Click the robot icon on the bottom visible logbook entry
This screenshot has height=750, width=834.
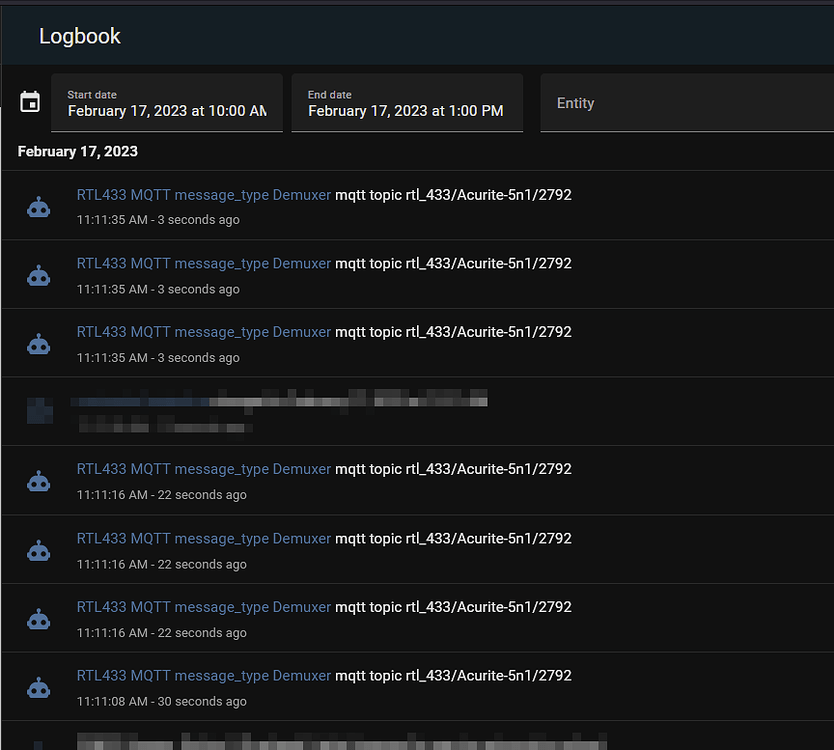[x=39, y=745]
